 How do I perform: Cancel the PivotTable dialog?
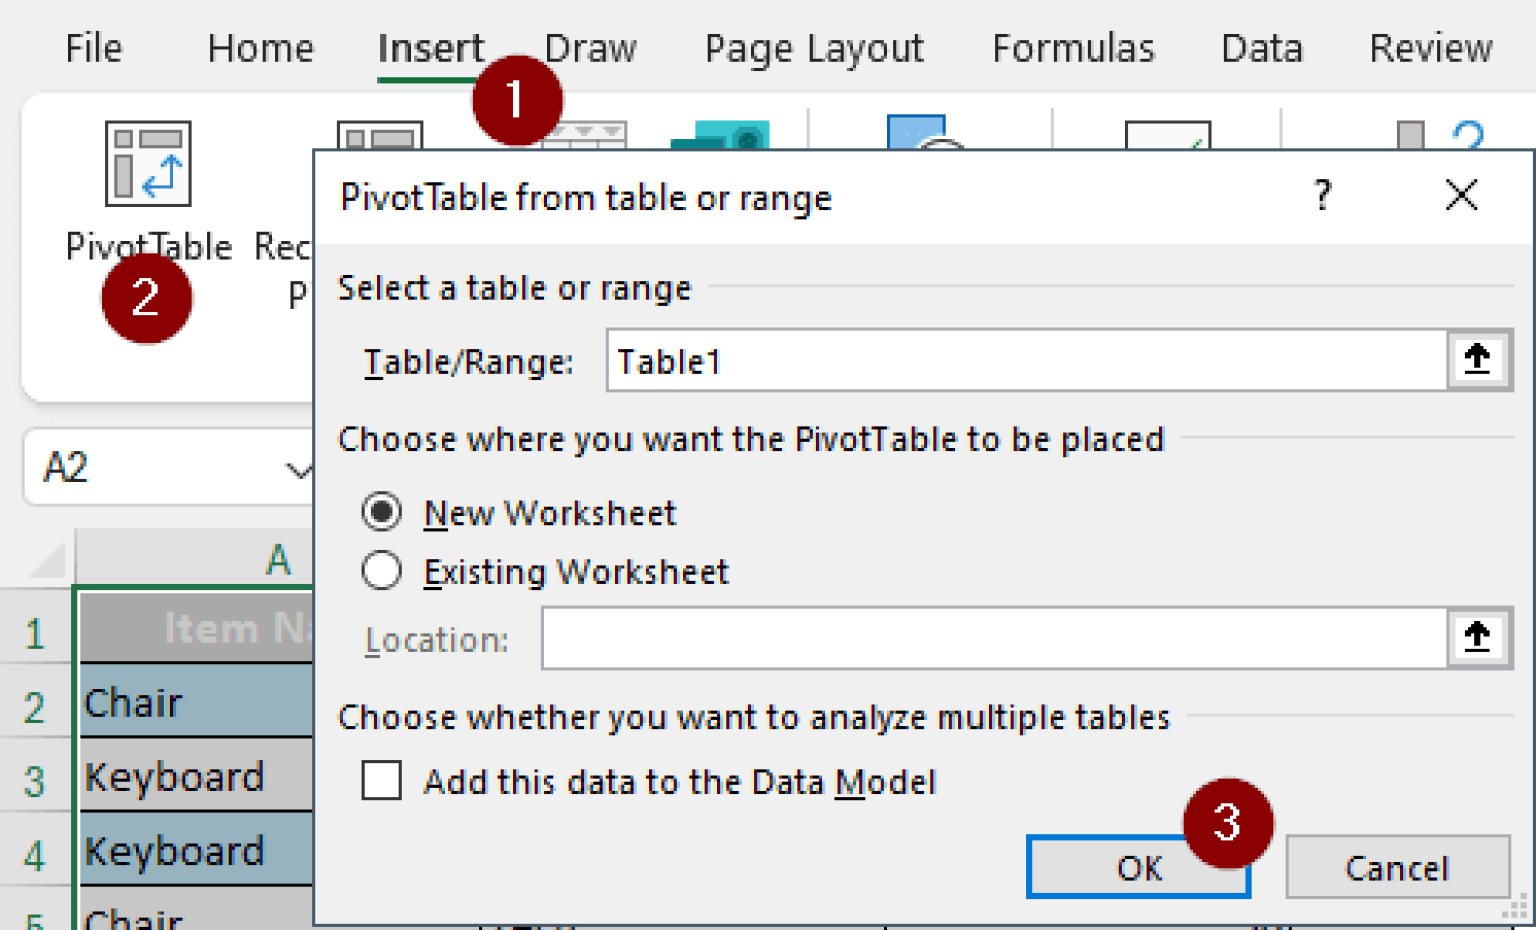(1396, 867)
